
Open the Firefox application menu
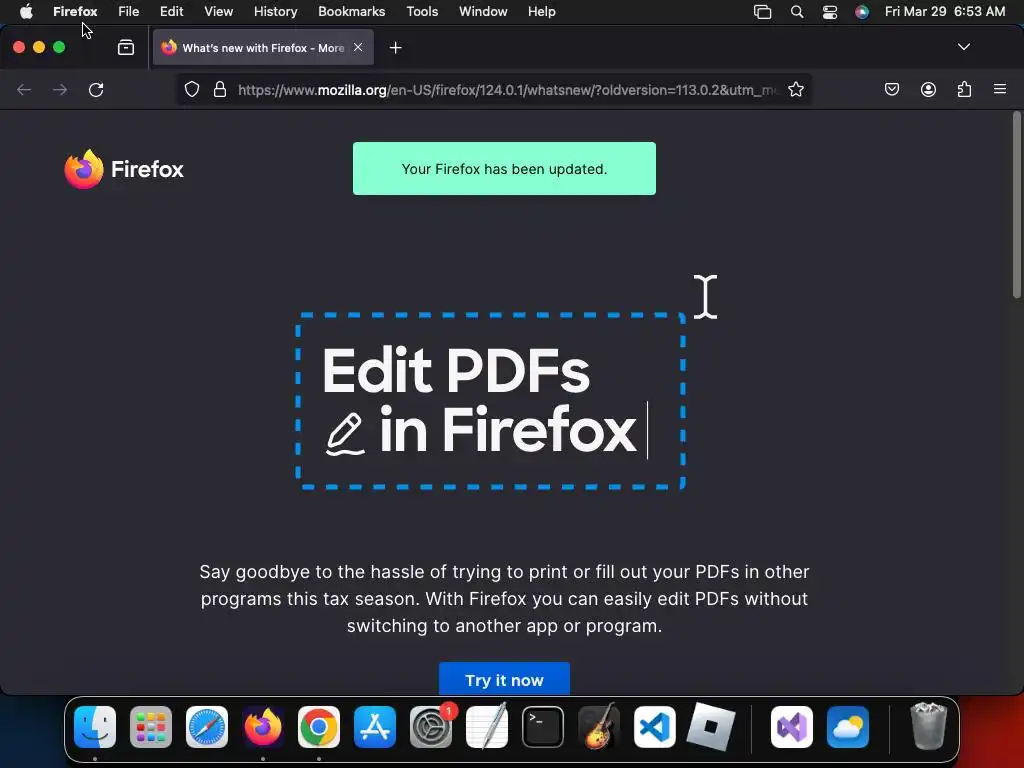75,12
